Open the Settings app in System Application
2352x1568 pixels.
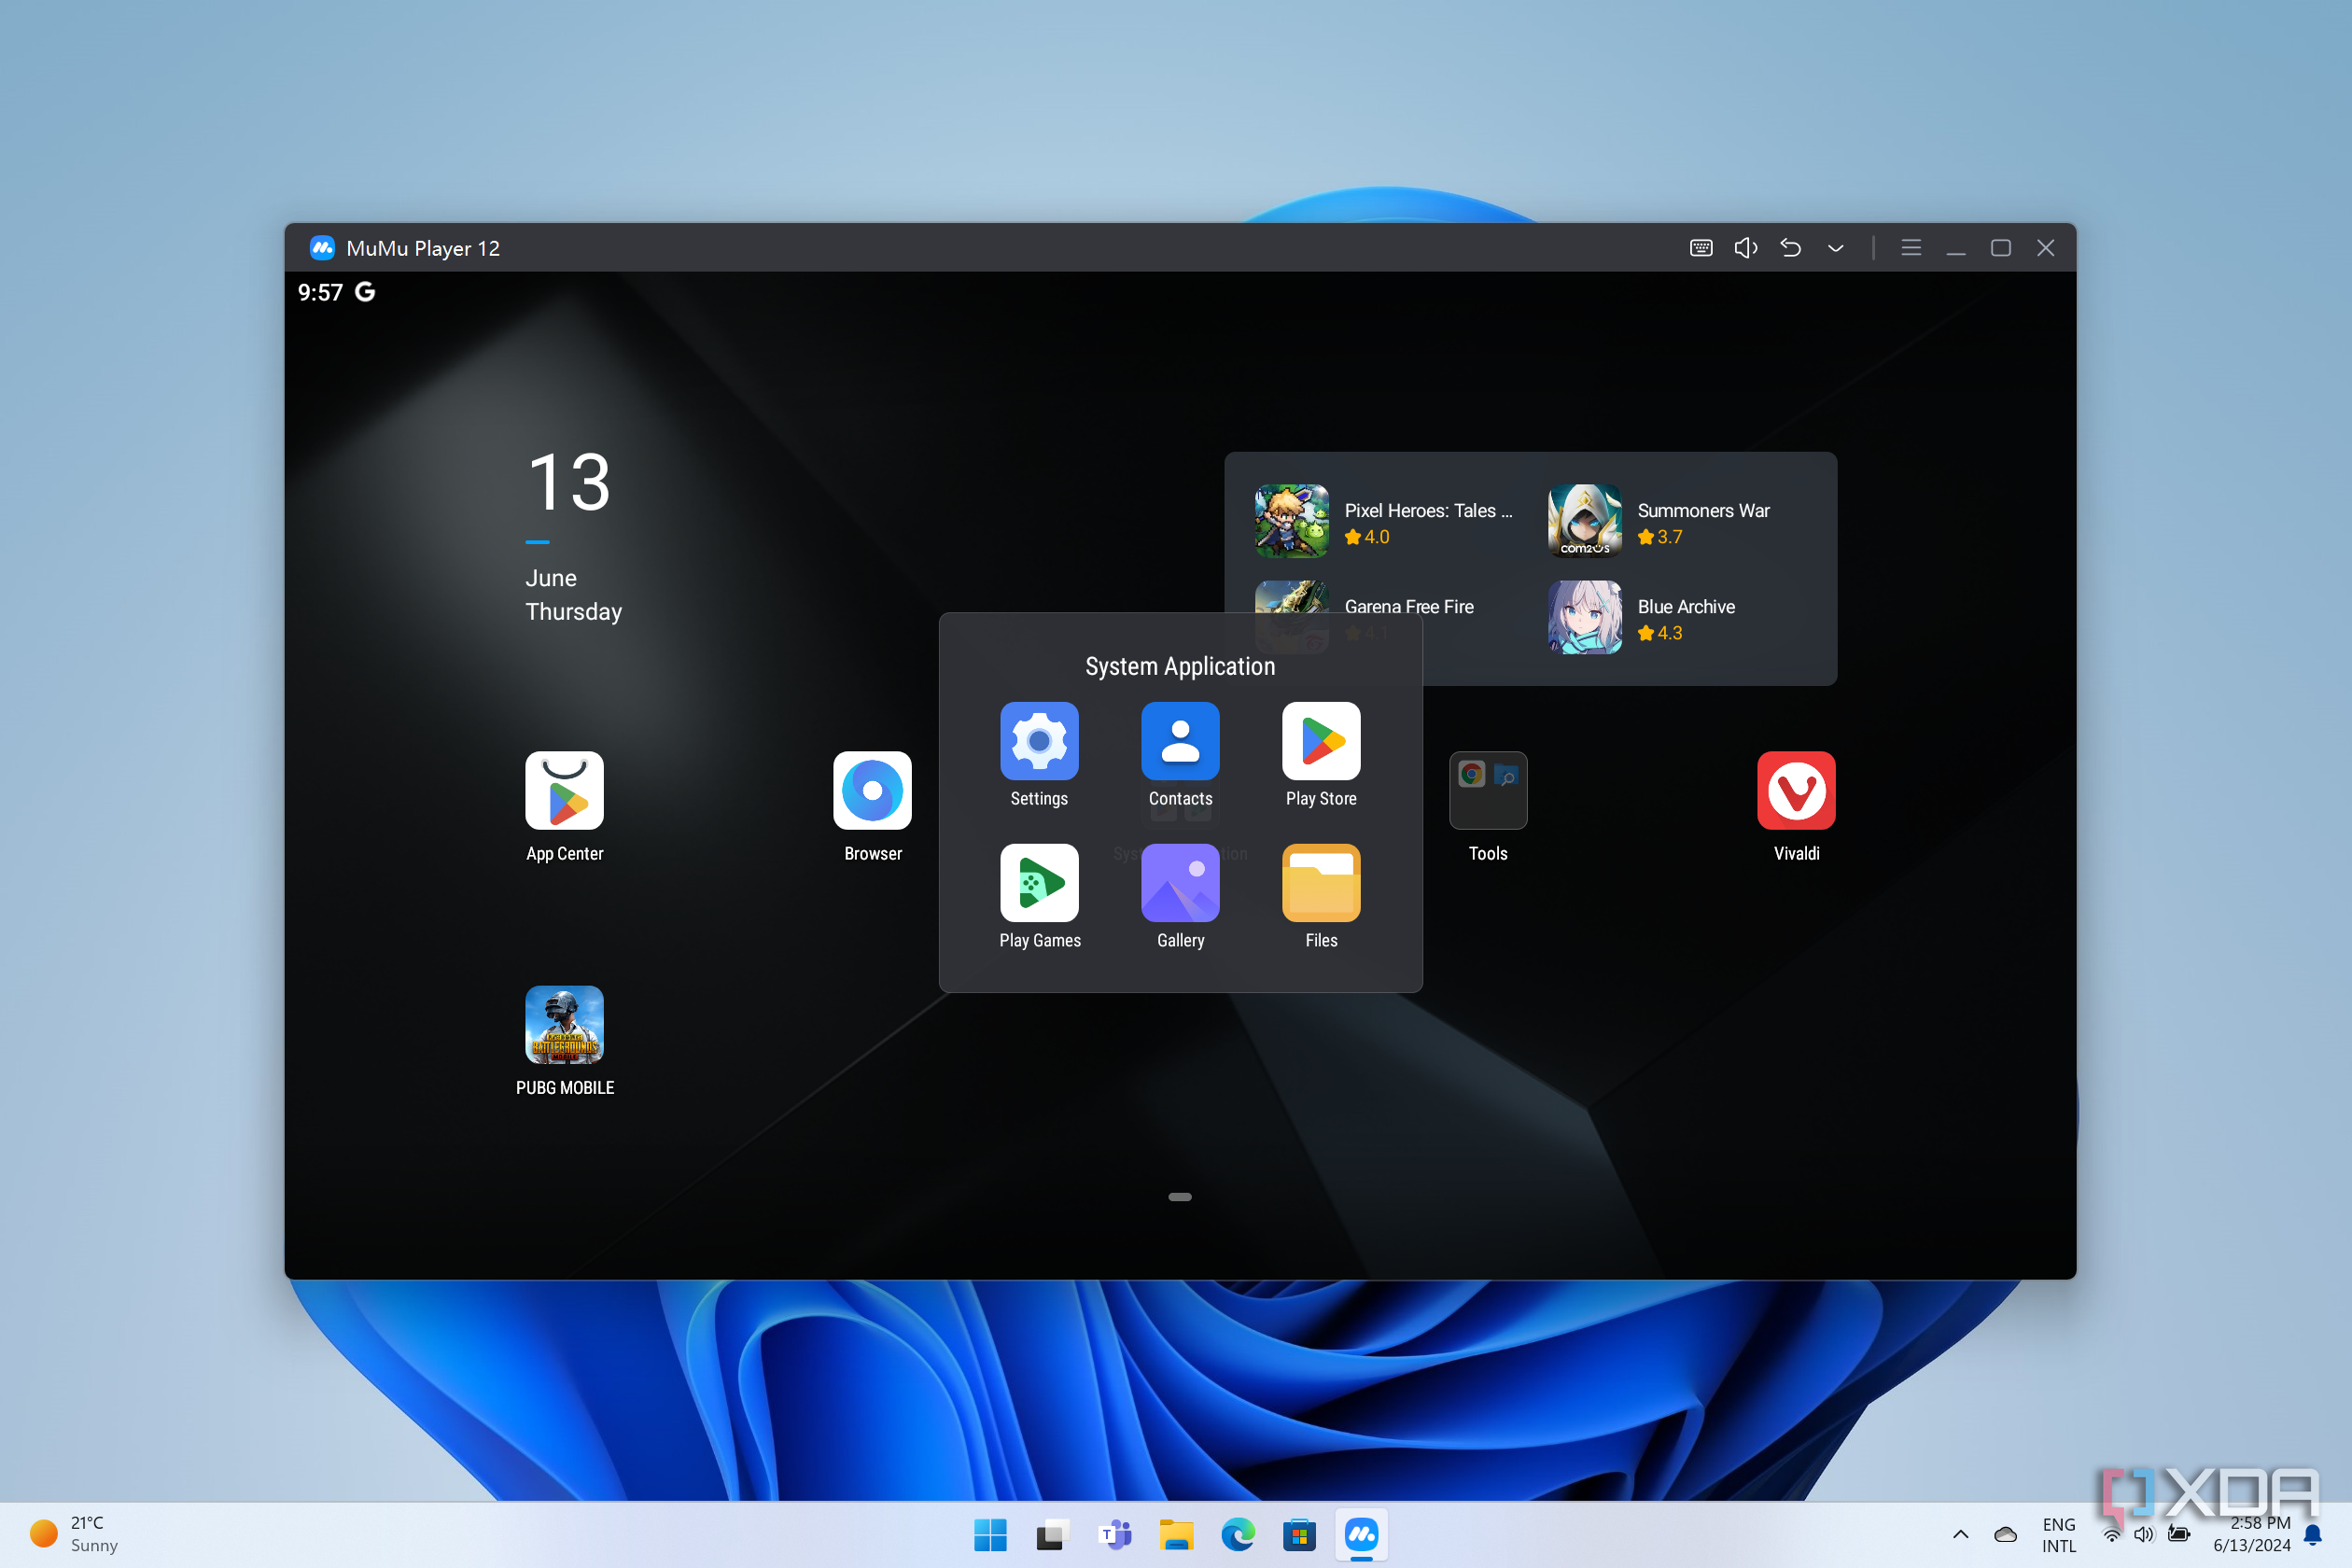1039,741
